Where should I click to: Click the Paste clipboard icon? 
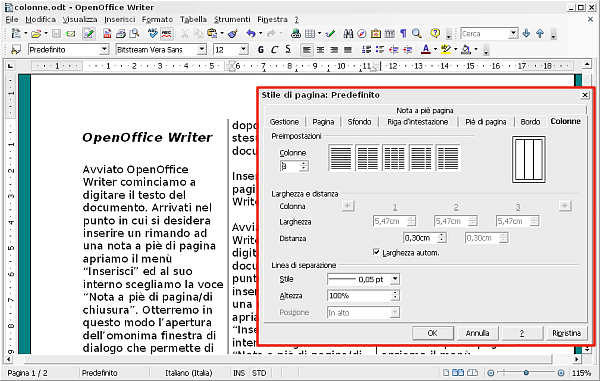[212, 34]
